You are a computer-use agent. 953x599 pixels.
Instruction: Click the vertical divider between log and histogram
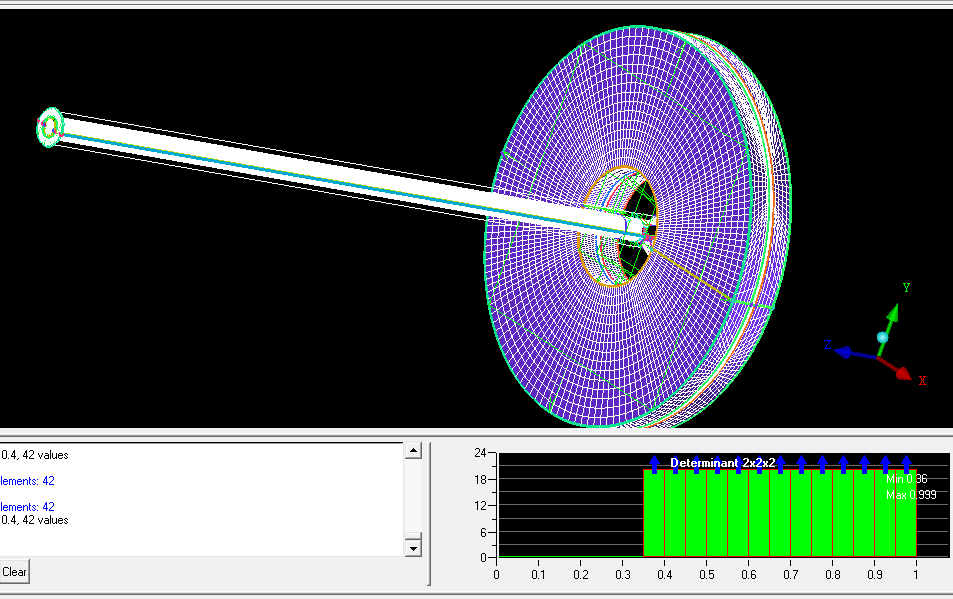click(430, 514)
